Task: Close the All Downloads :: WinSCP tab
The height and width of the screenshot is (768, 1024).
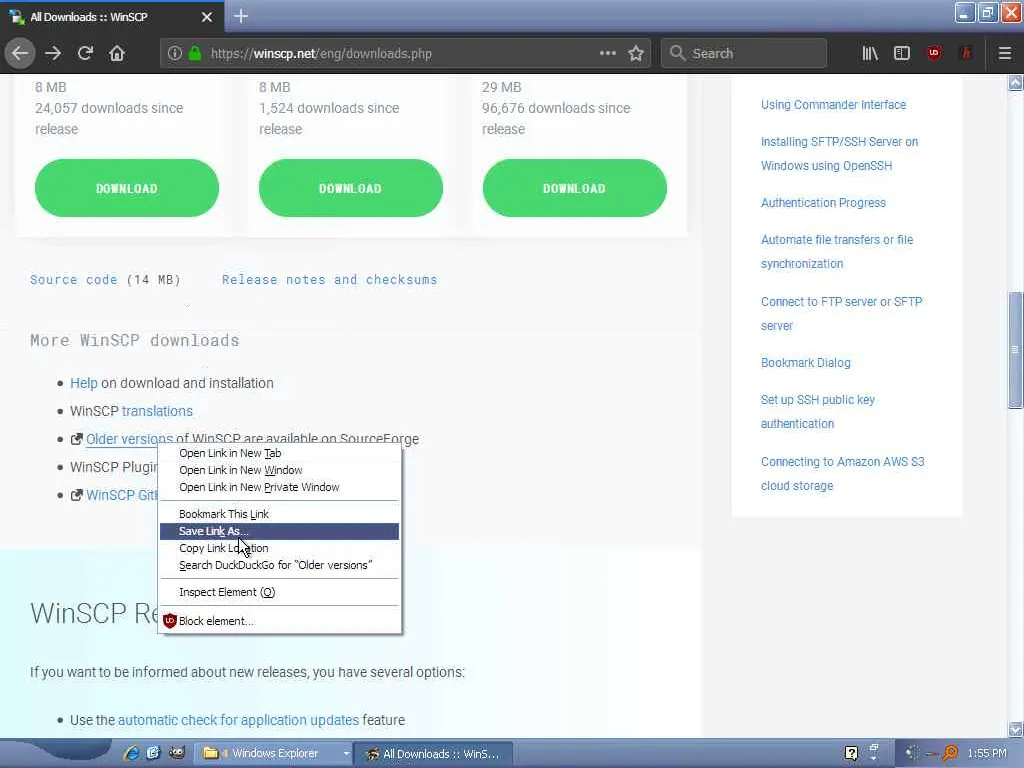Action: pos(206,17)
